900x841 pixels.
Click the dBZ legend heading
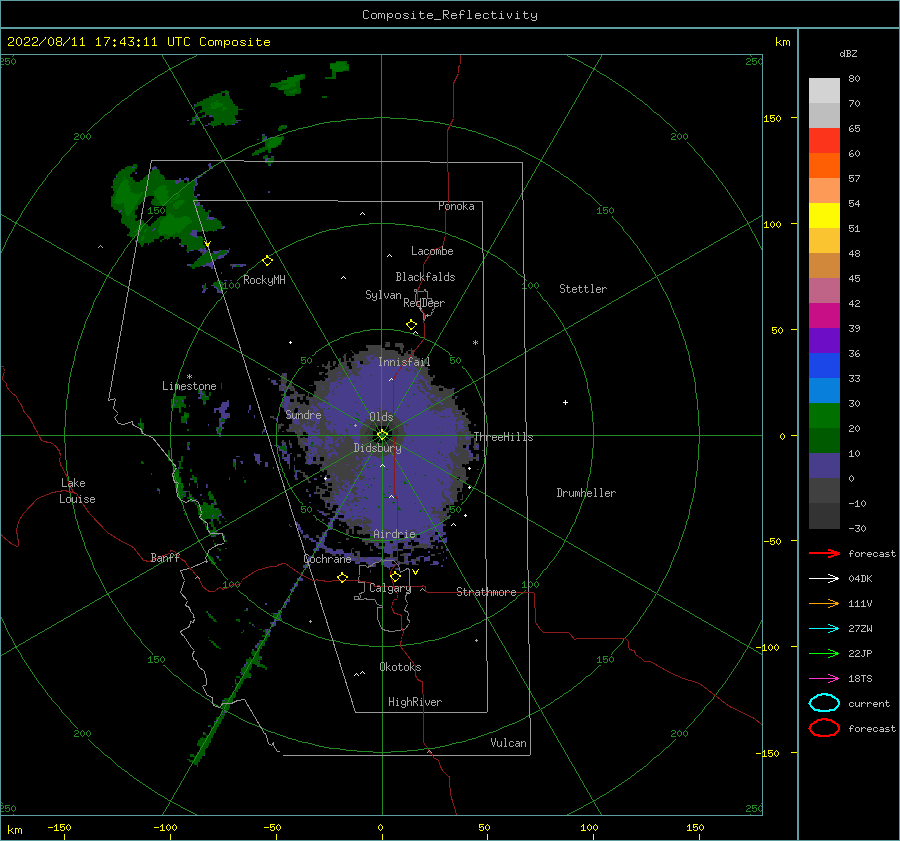pyautogui.click(x=848, y=53)
